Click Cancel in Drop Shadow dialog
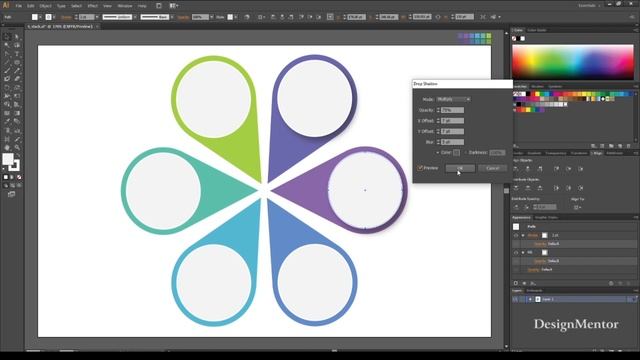The image size is (640, 360). (x=493, y=168)
